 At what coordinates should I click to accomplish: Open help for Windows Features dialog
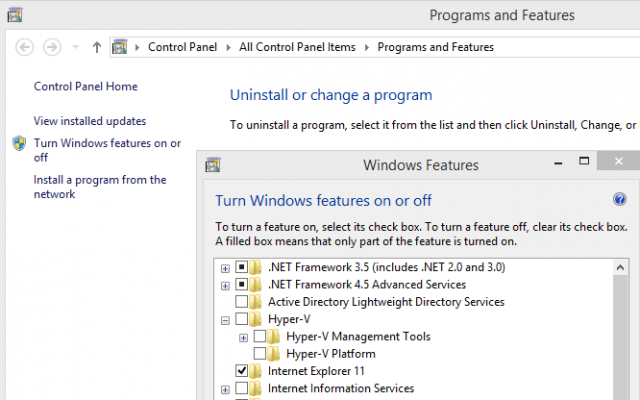pos(620,199)
